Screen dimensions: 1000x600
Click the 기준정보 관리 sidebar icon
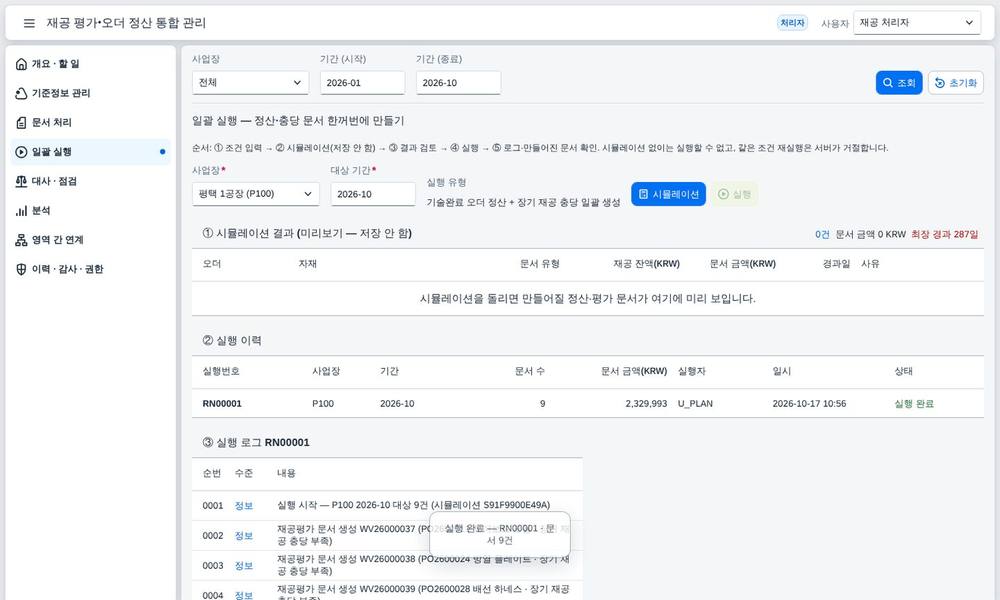tap(21, 93)
